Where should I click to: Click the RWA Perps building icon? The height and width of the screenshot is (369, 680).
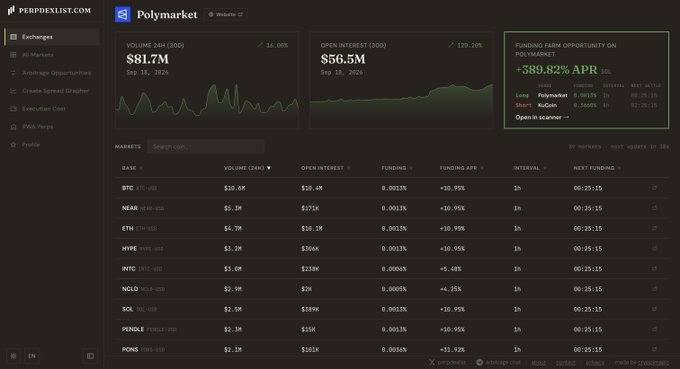point(13,127)
